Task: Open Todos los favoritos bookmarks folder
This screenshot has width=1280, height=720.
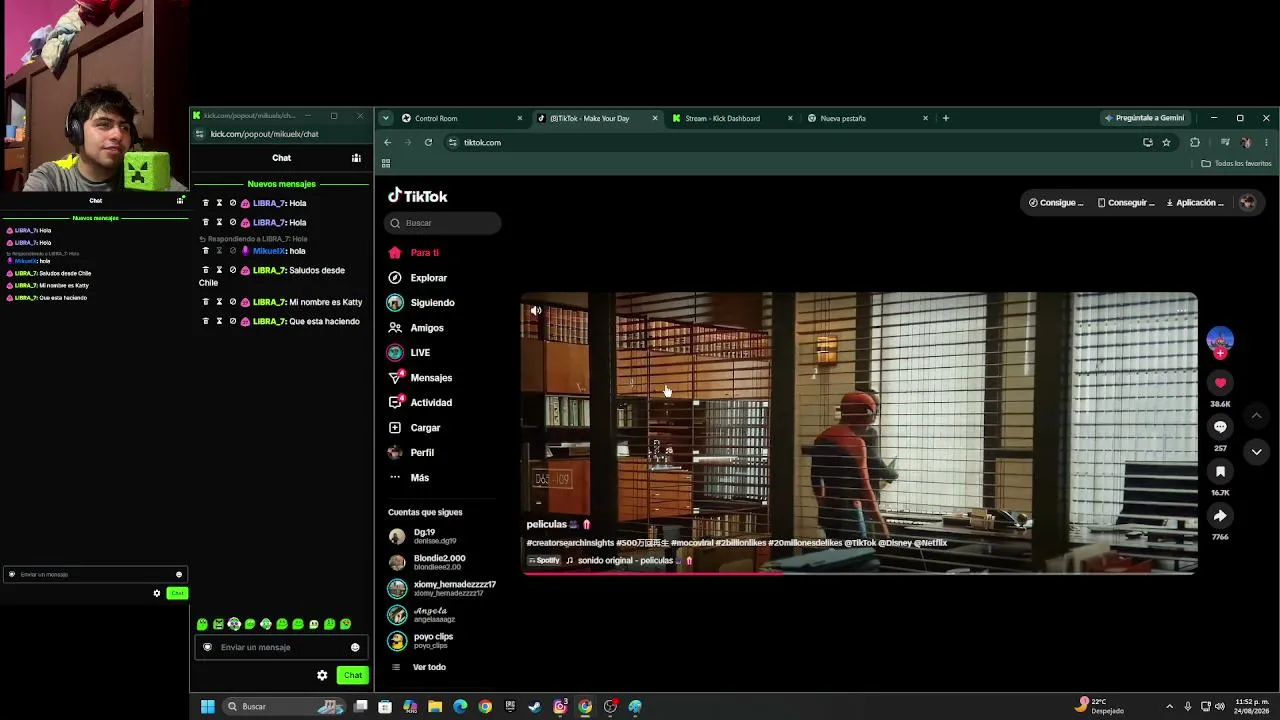Action: pyautogui.click(x=1236, y=163)
